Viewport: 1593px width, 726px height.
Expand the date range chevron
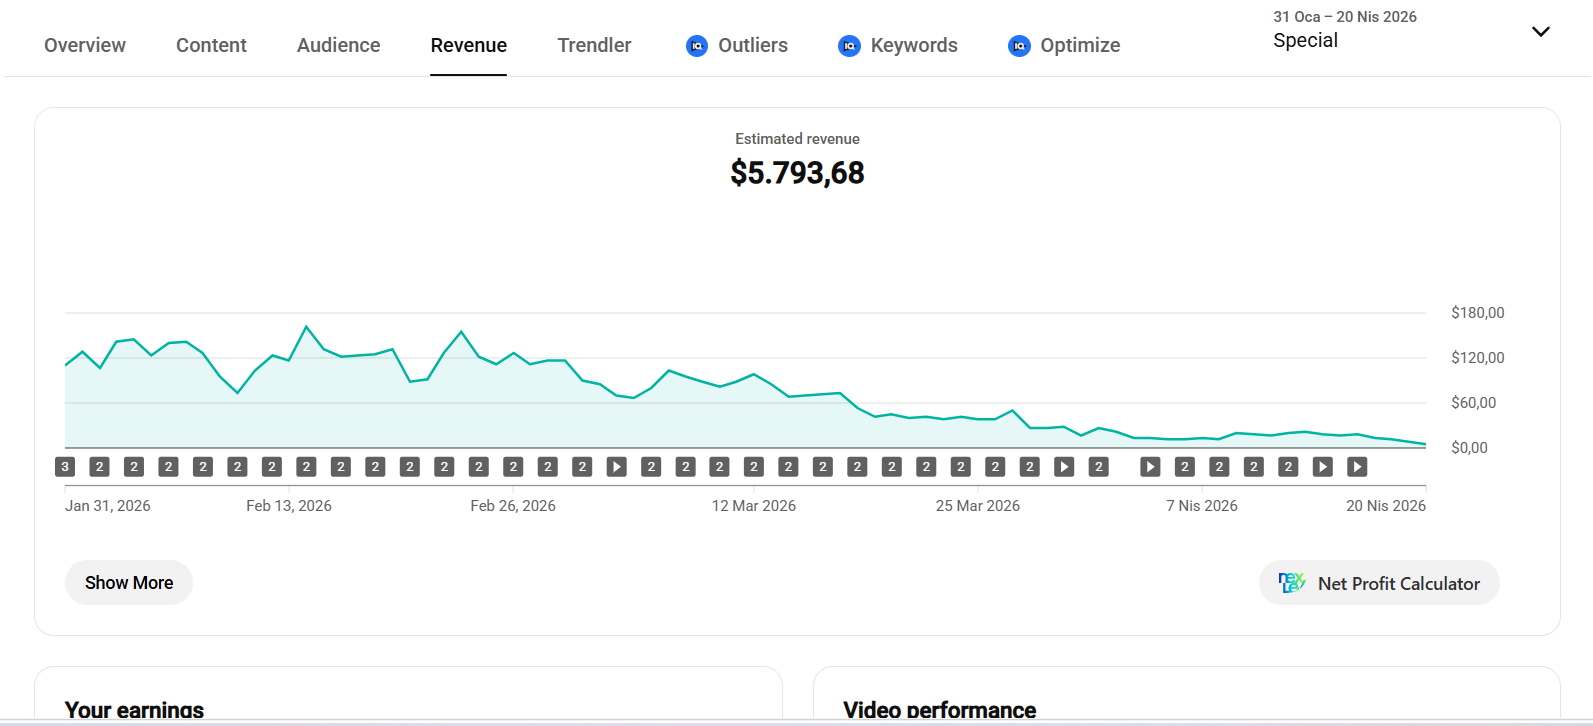pos(1541,31)
